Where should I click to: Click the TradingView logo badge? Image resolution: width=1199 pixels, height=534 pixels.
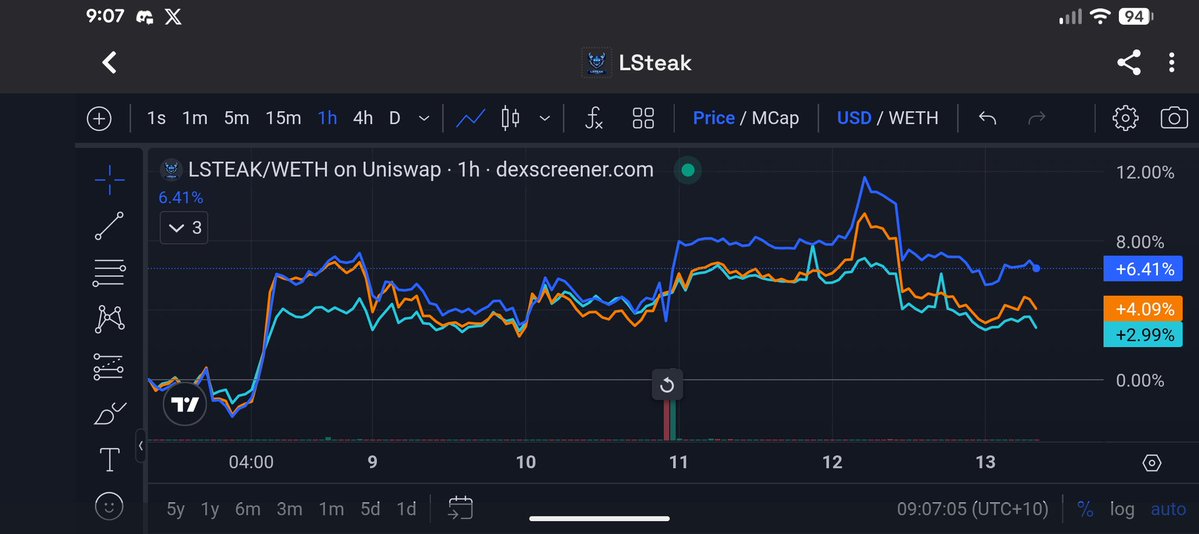tap(185, 405)
